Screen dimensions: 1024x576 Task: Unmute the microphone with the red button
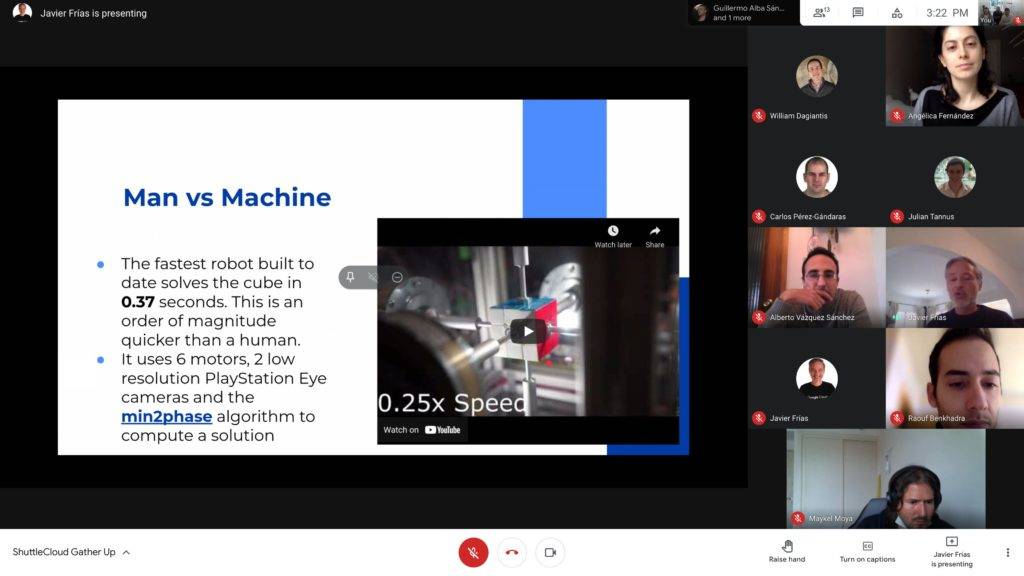473,552
